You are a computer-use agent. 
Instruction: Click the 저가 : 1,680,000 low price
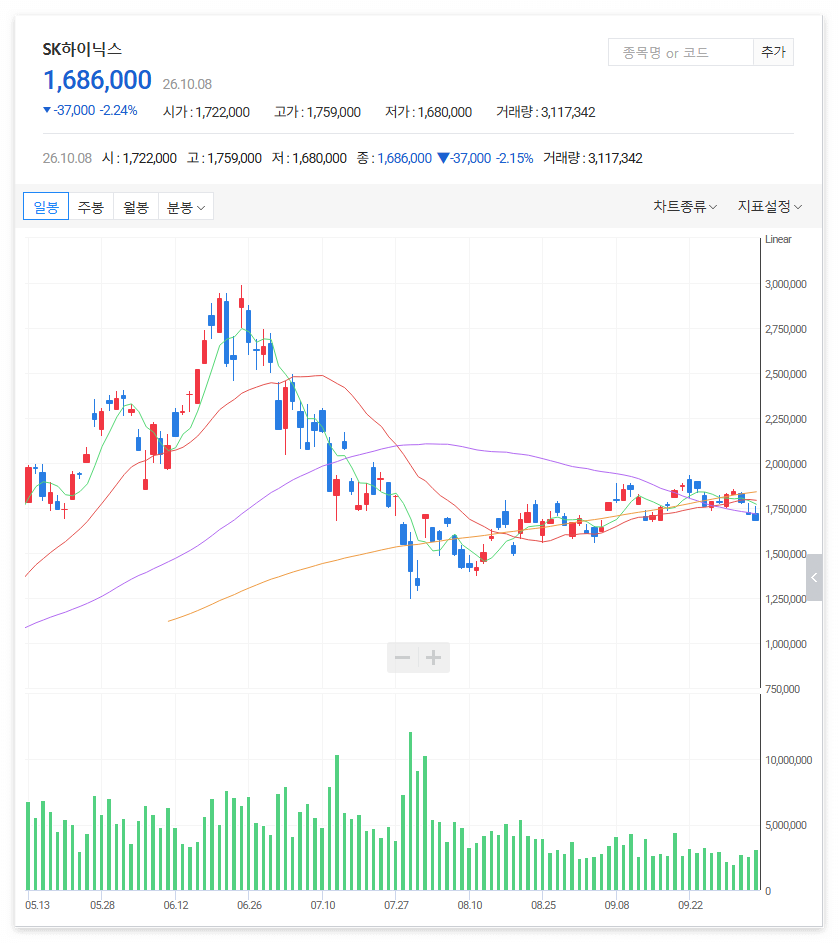click(429, 112)
